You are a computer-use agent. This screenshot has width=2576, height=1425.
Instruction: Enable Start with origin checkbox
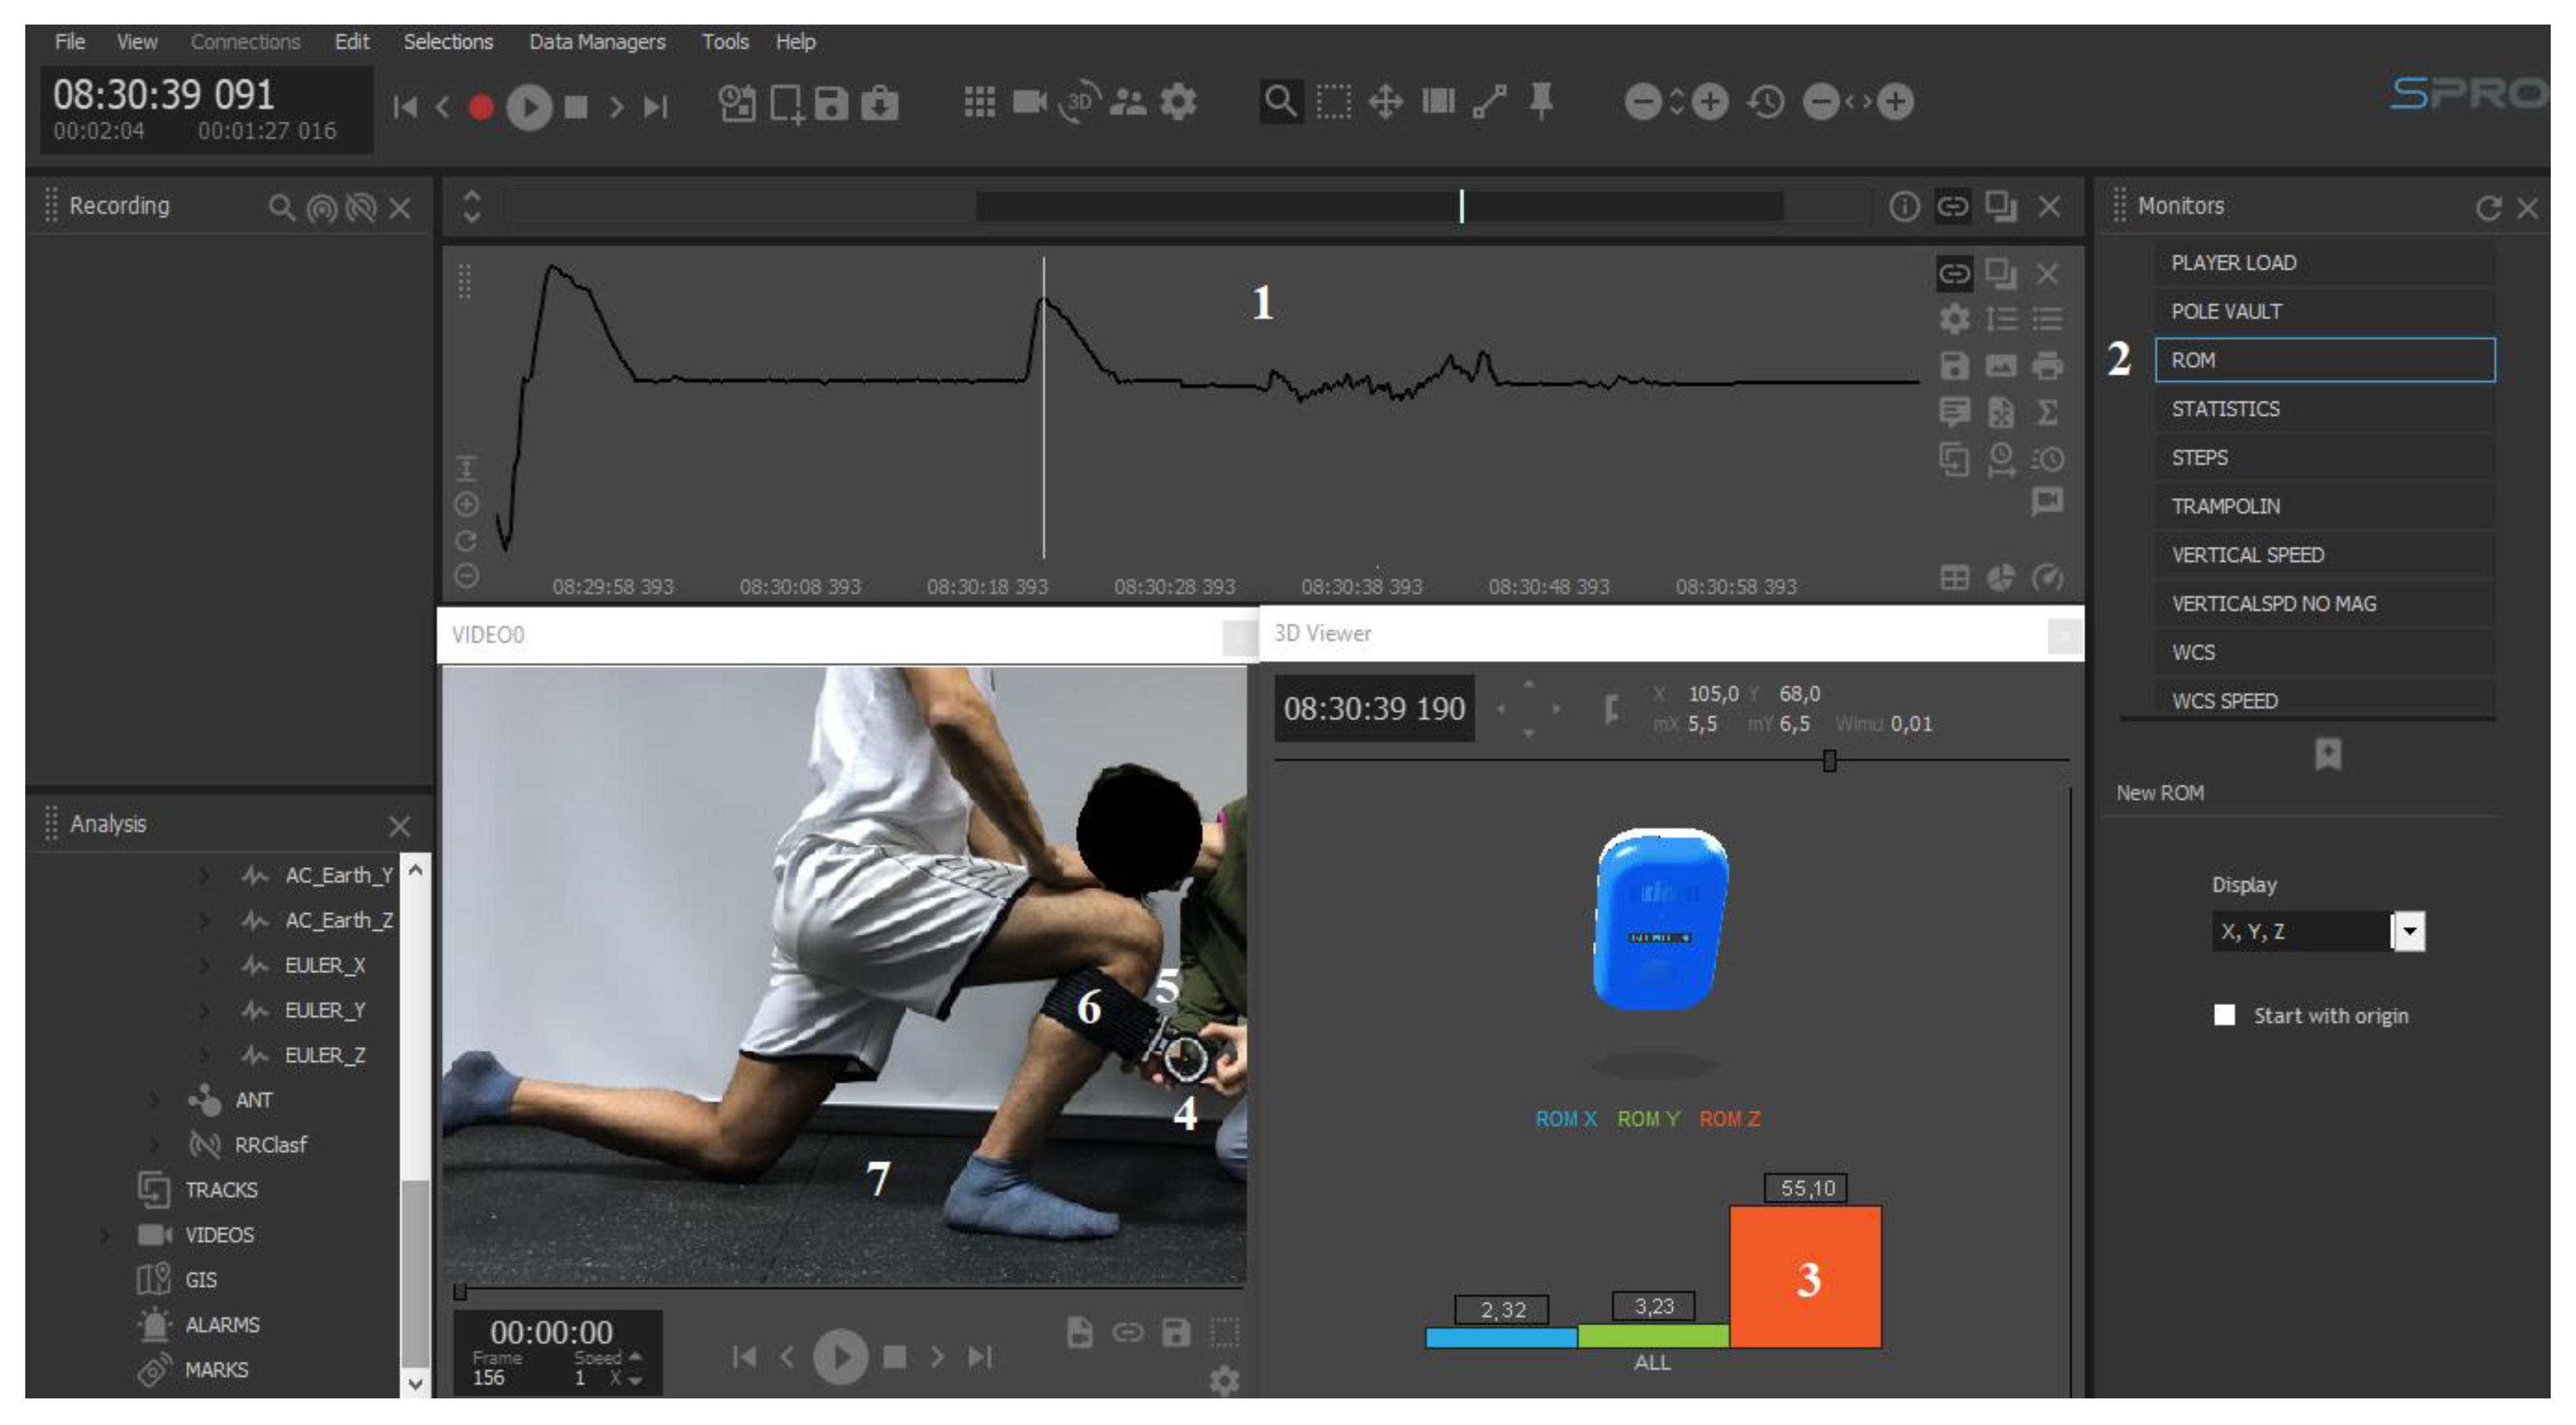tap(2224, 1015)
